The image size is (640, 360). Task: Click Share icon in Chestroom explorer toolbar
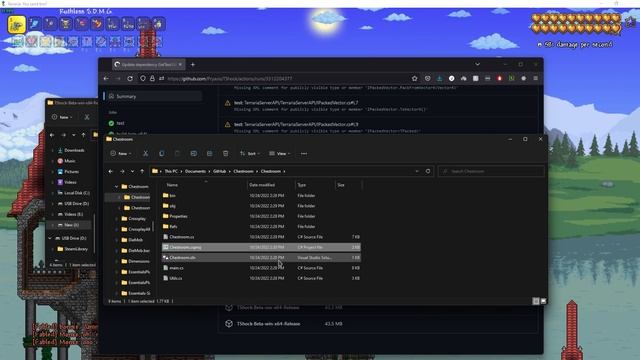pyautogui.click(x=209, y=153)
